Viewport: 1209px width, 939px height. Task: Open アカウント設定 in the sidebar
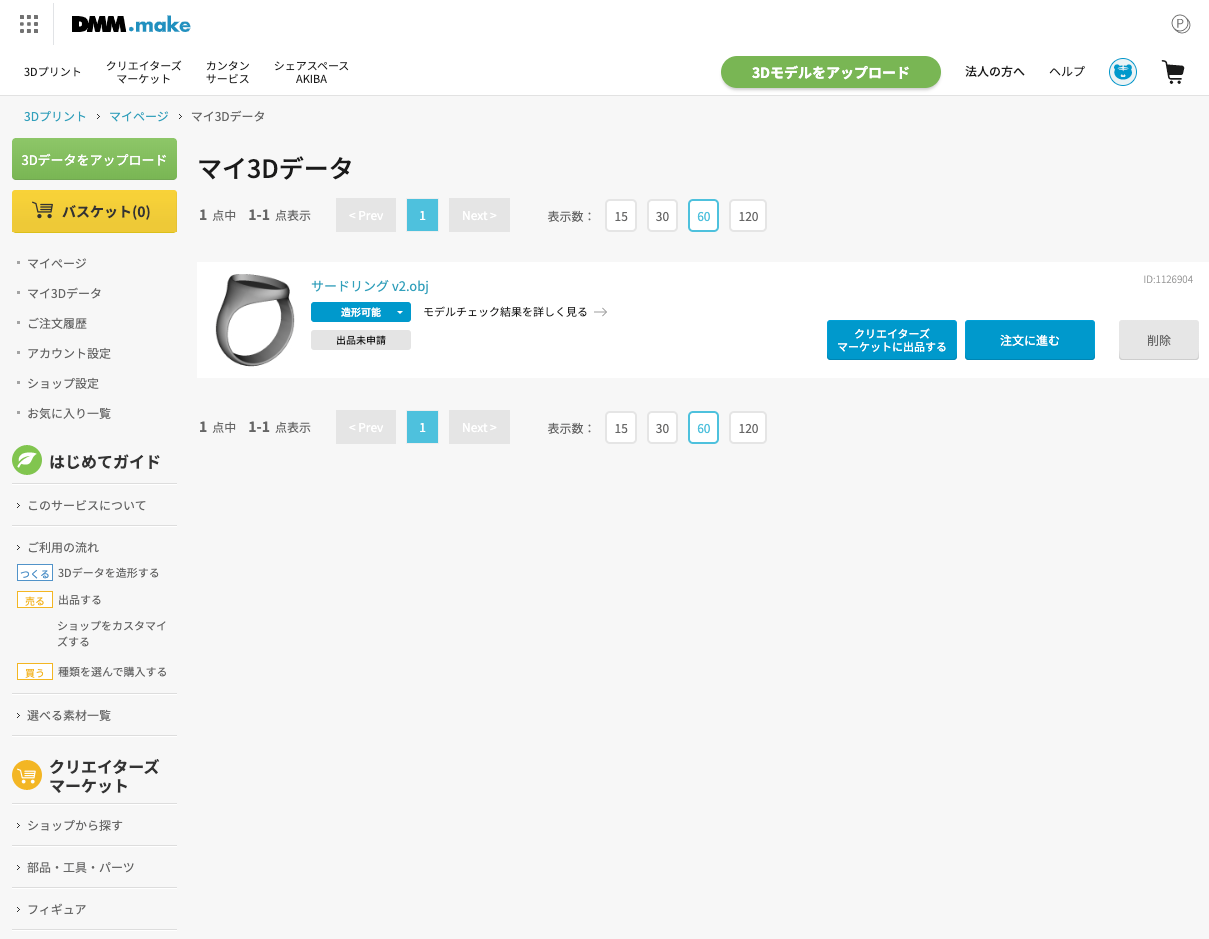69,353
